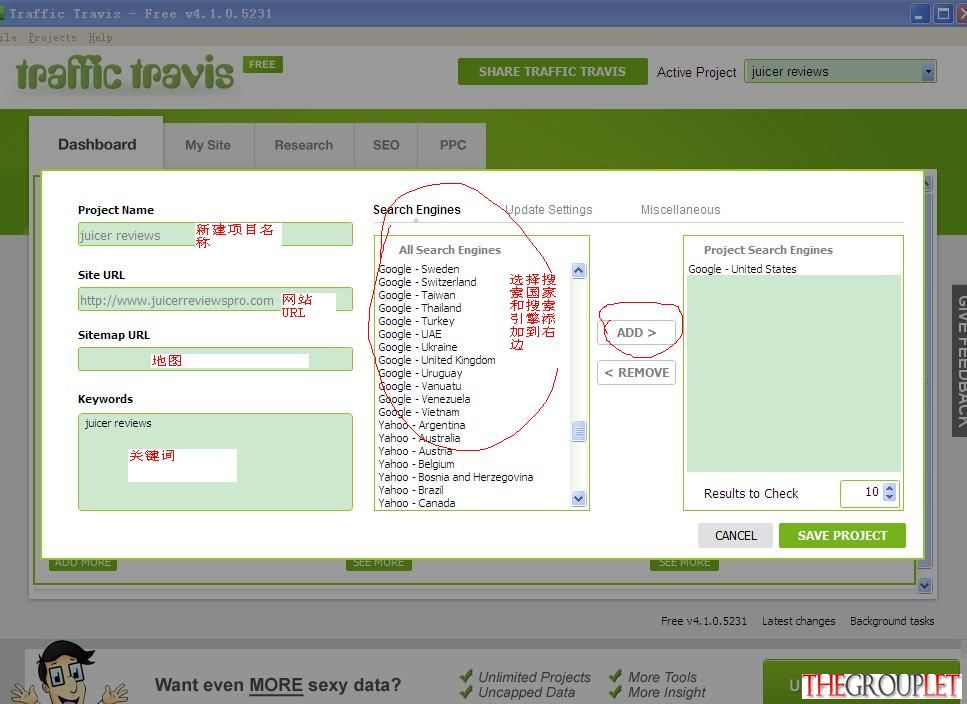Image resolution: width=967 pixels, height=704 pixels.
Task: Select Google - Sweden in the list
Action: pyautogui.click(x=419, y=269)
